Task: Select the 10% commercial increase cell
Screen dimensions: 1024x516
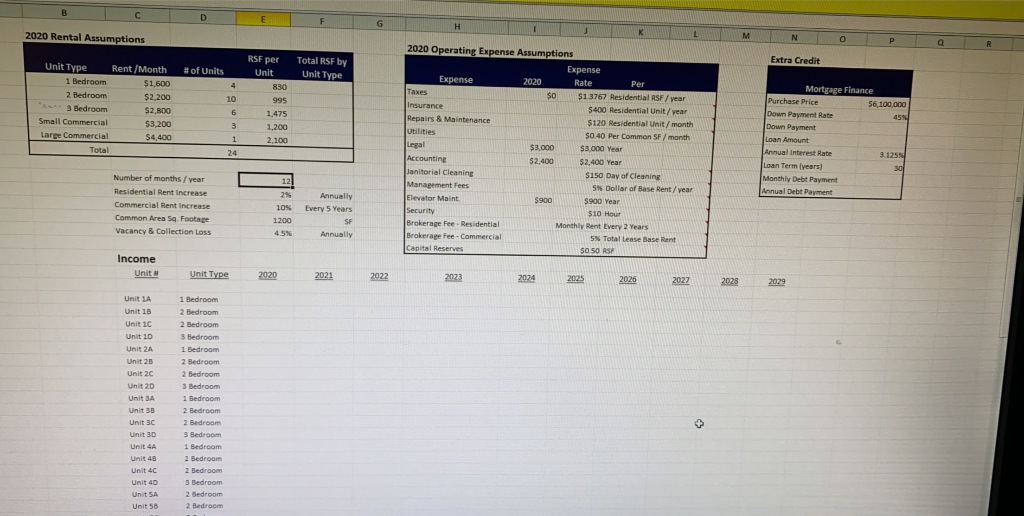Action: point(283,207)
